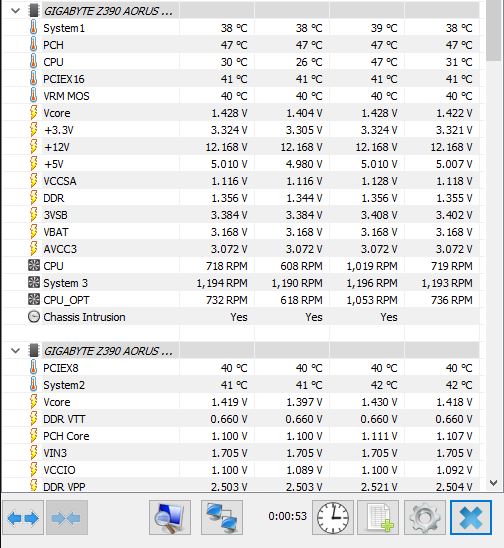Image resolution: width=504 pixels, height=548 pixels.
Task: Click the lightning icon beside +3.3V
Action: tap(34, 130)
